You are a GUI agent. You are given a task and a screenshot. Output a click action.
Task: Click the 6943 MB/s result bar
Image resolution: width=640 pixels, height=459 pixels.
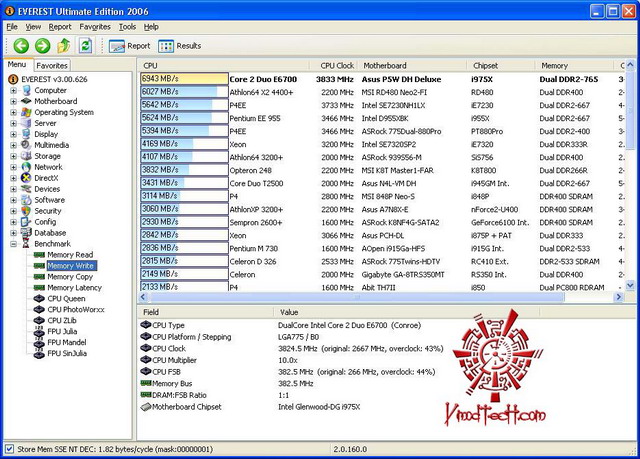pos(184,79)
